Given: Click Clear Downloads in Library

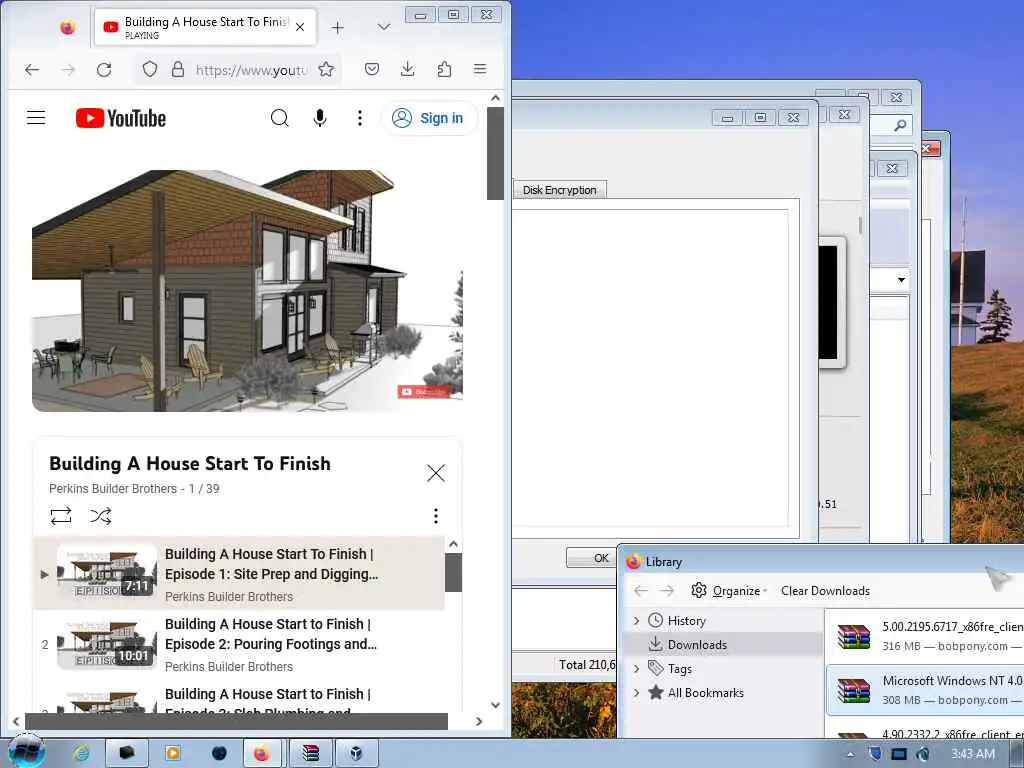Looking at the screenshot, I should click(x=825, y=590).
